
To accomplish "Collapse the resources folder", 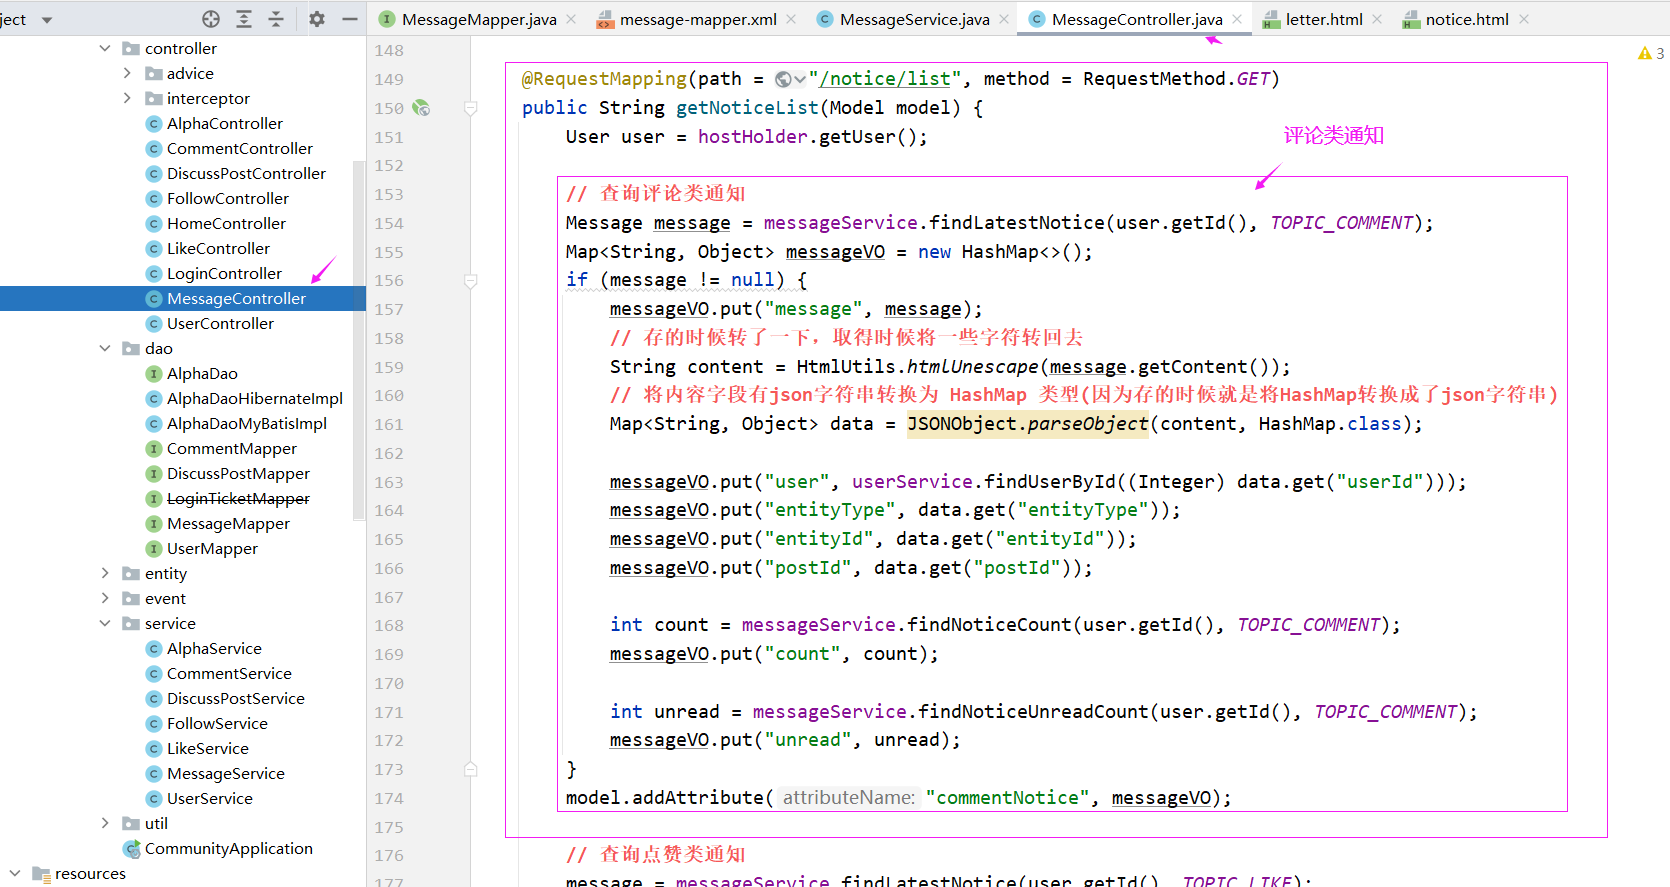I will (15, 873).
